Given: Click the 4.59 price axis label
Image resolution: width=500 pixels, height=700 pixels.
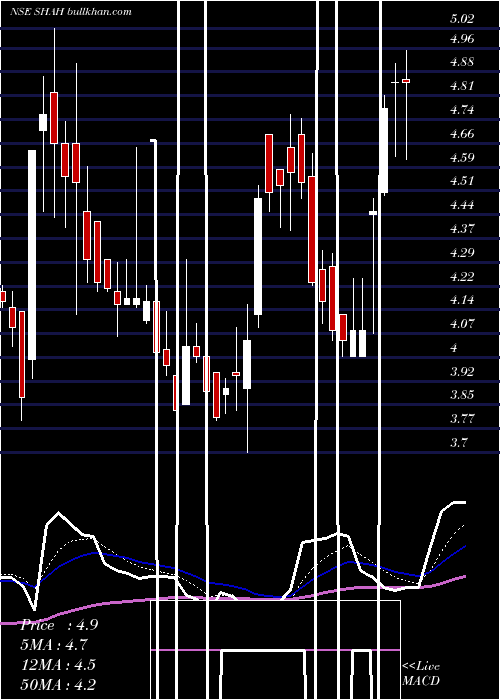Looking at the screenshot, I should (462, 158).
